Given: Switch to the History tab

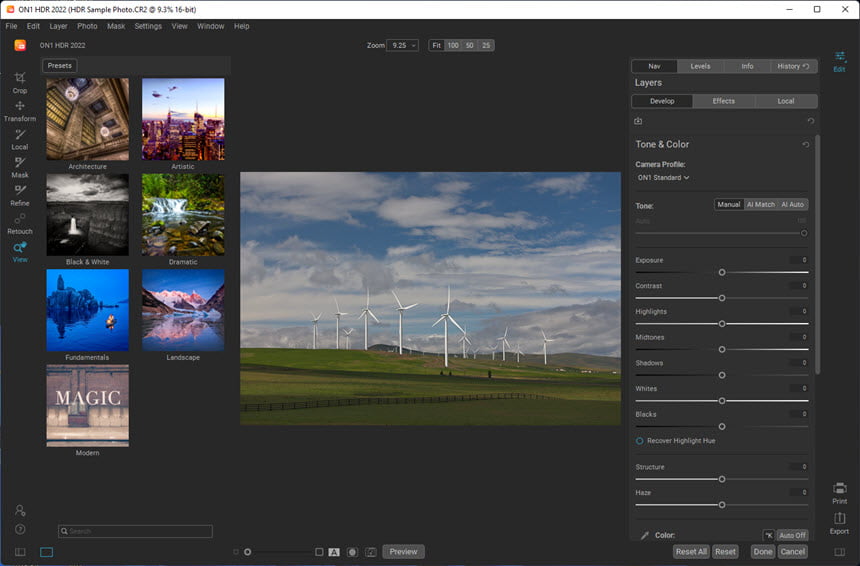Looking at the screenshot, I should 793,66.
